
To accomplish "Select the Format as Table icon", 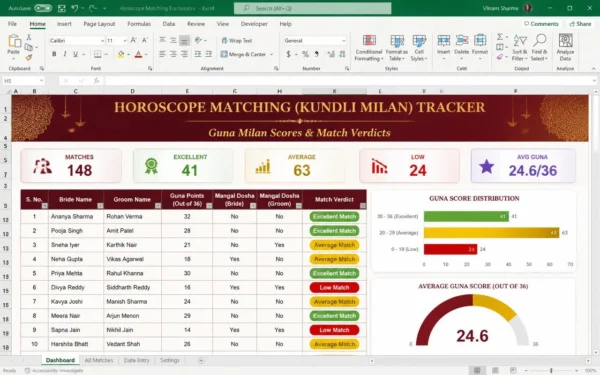I will coord(396,48).
